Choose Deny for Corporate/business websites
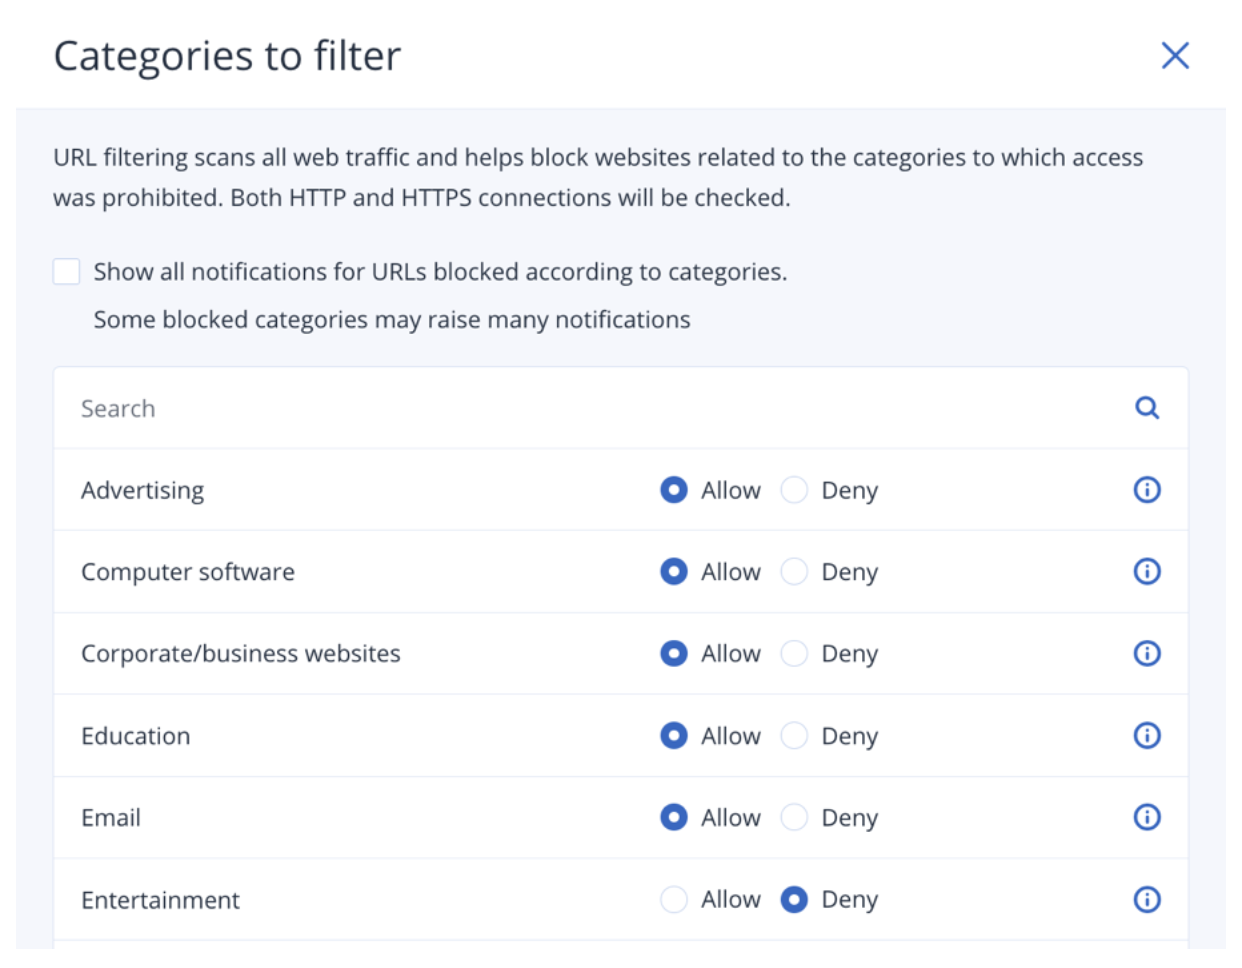Screen dimensions: 1242x968 point(794,654)
